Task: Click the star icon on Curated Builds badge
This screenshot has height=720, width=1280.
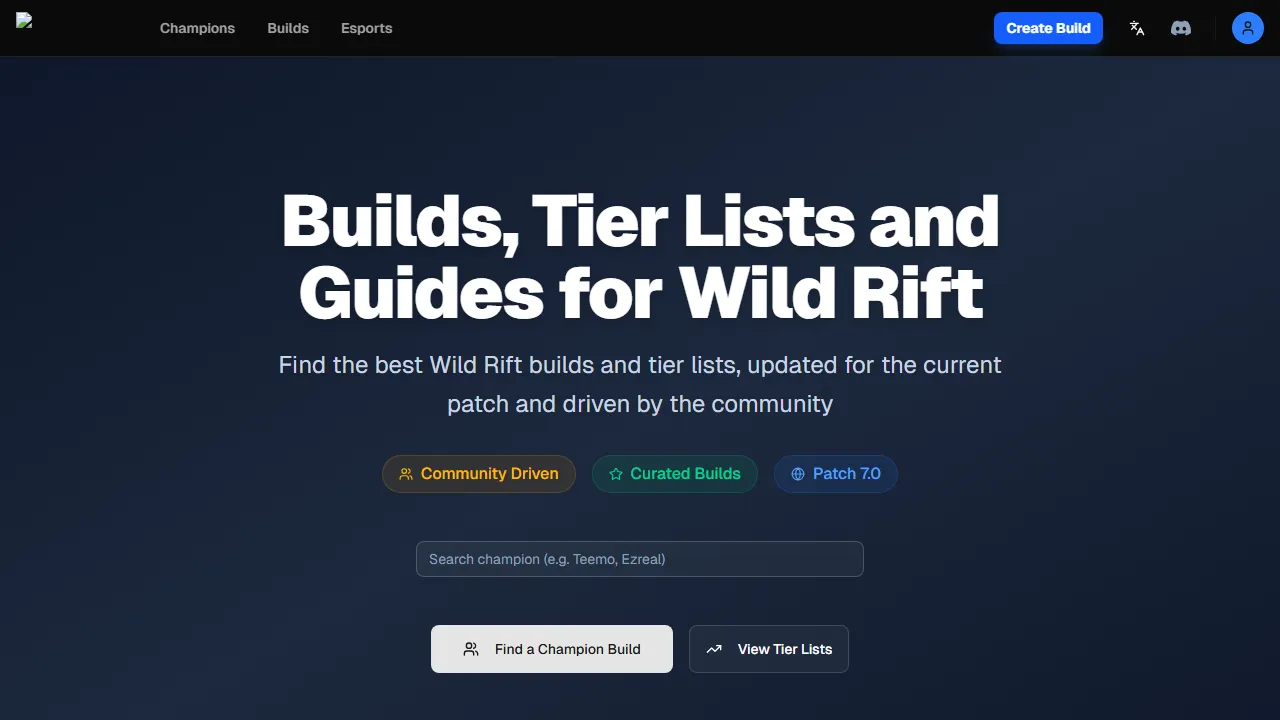Action: [x=617, y=474]
